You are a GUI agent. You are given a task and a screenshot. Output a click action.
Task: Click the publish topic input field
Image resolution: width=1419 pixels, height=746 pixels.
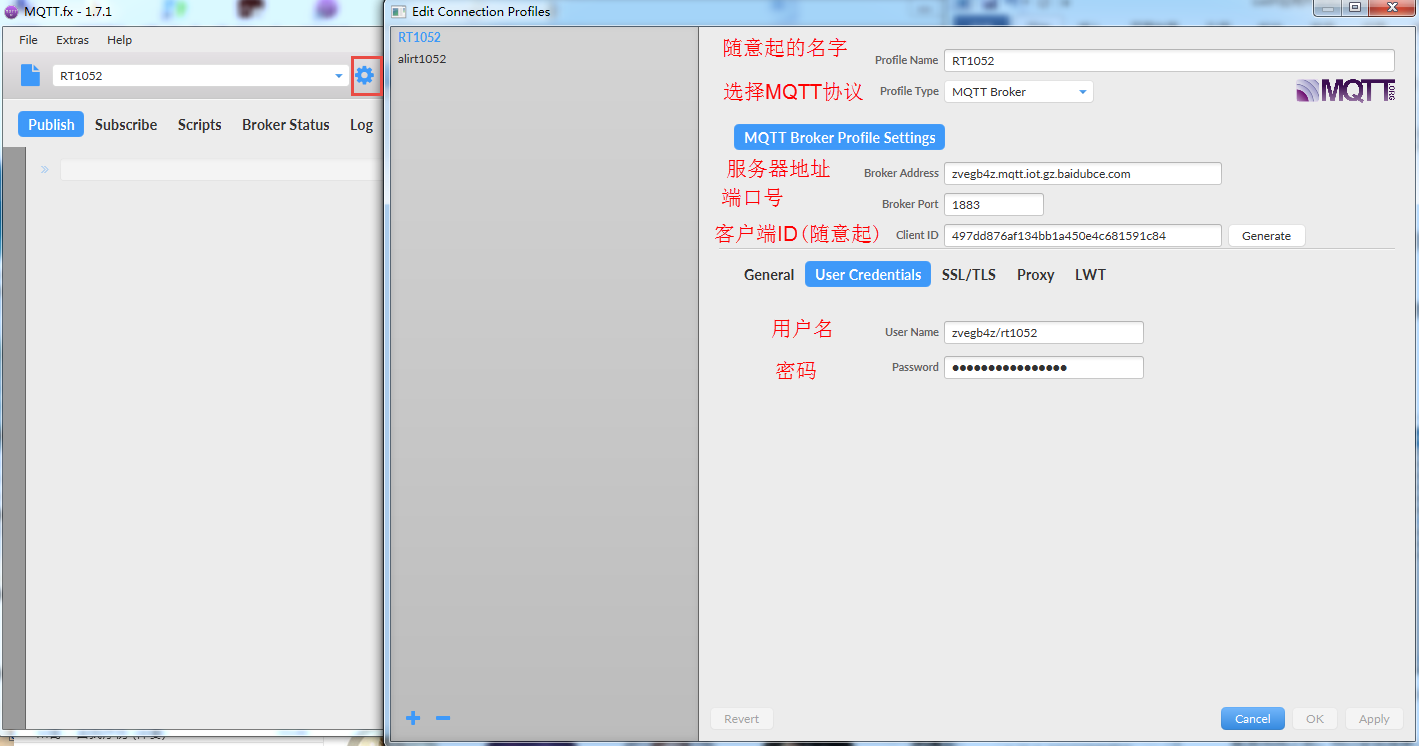tap(220, 170)
